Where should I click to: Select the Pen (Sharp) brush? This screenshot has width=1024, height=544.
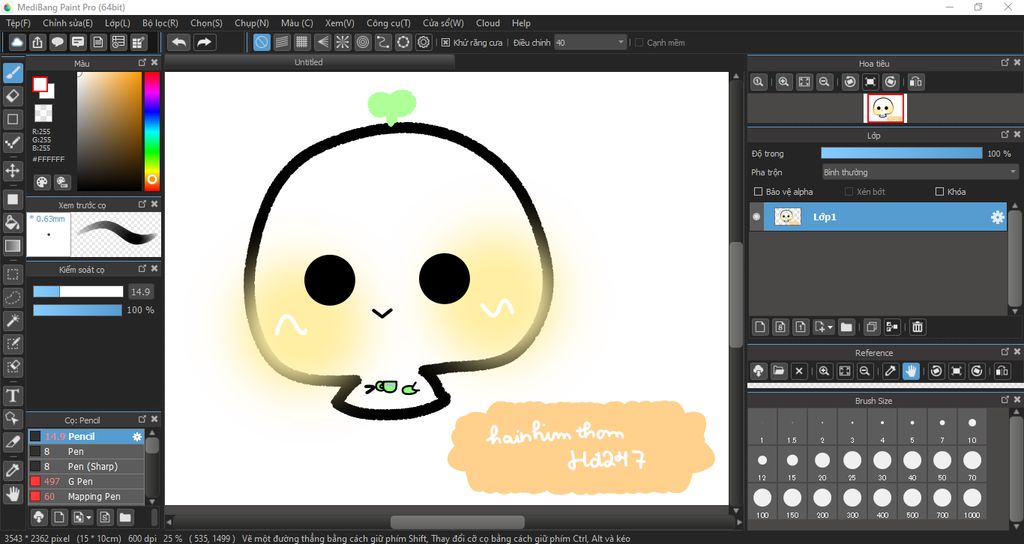tap(86, 467)
